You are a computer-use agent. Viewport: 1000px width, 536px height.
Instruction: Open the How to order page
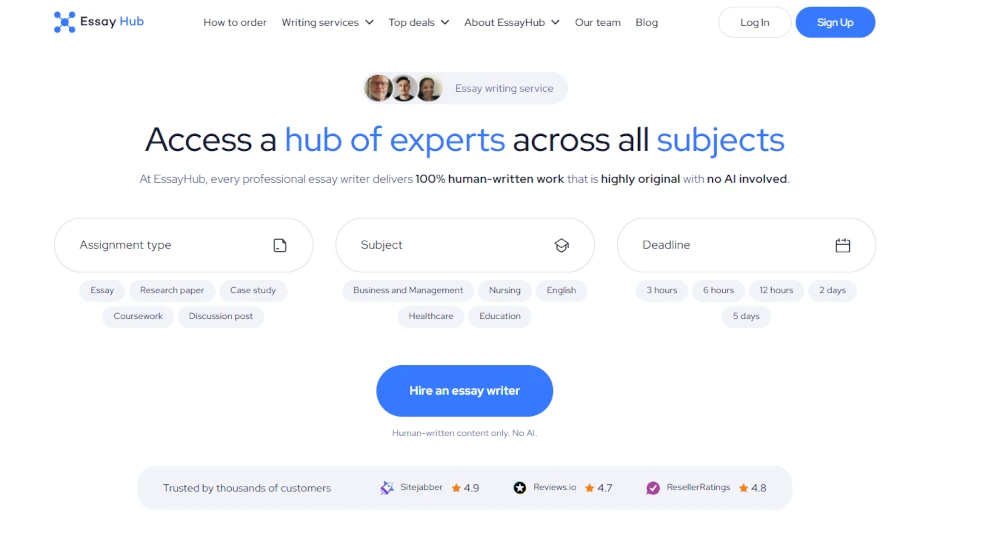click(x=235, y=22)
